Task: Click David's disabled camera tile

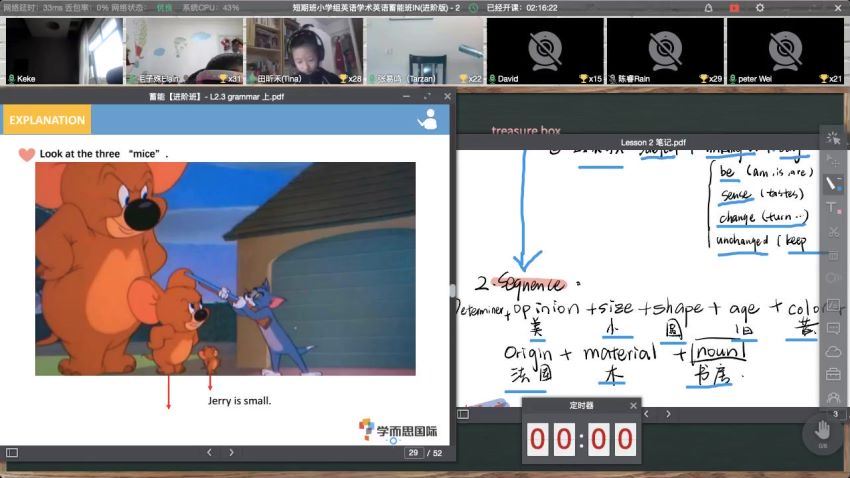Action: tap(545, 51)
